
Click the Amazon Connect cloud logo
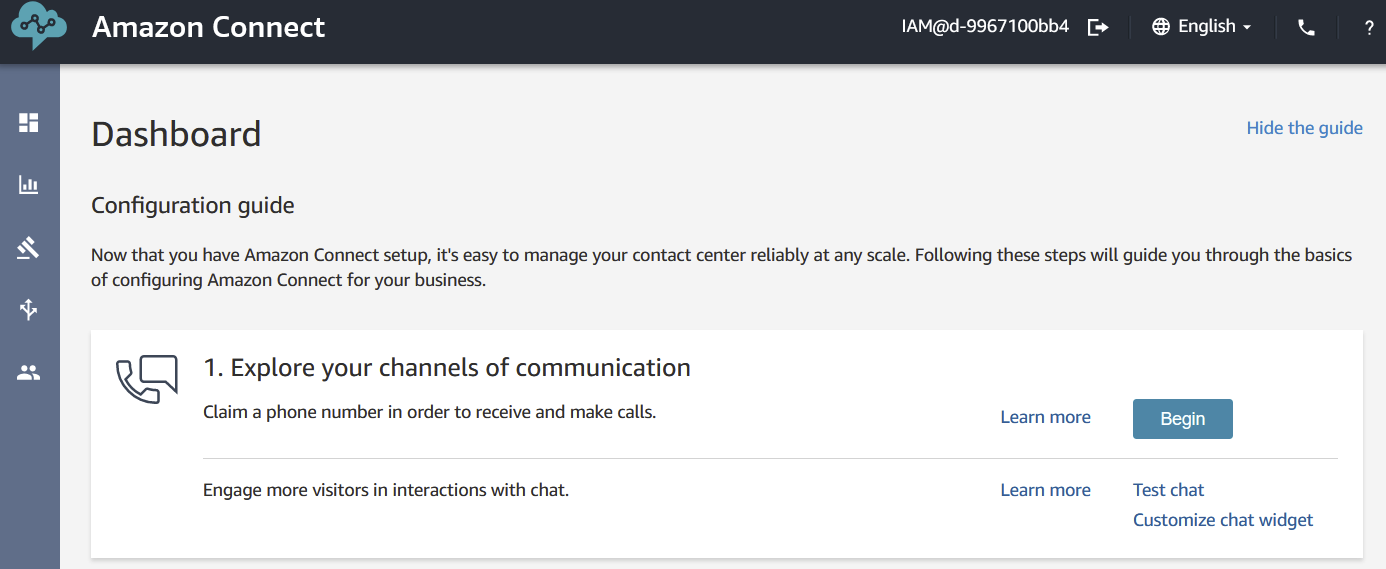tap(39, 27)
